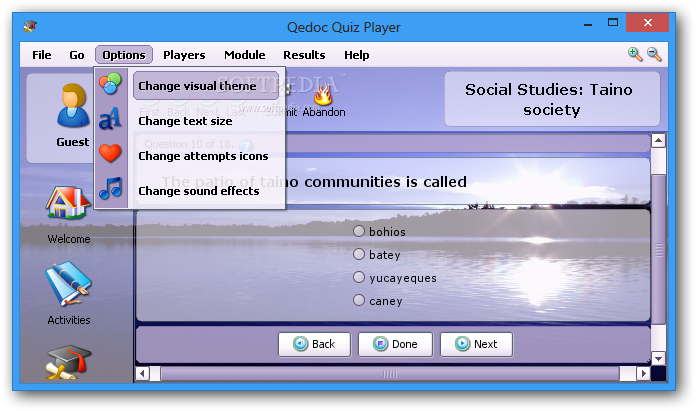696x411 pixels.
Task: Open the Activities notebook icon
Action: [68, 284]
